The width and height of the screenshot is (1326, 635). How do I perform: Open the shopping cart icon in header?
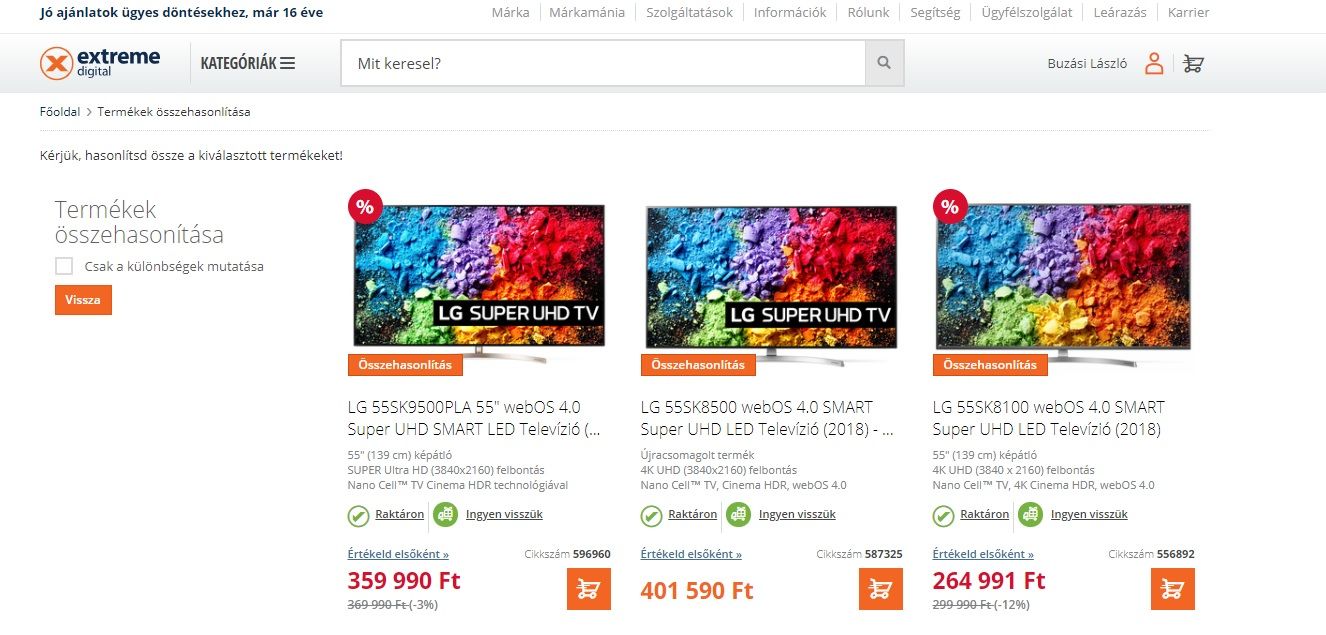(x=1193, y=63)
